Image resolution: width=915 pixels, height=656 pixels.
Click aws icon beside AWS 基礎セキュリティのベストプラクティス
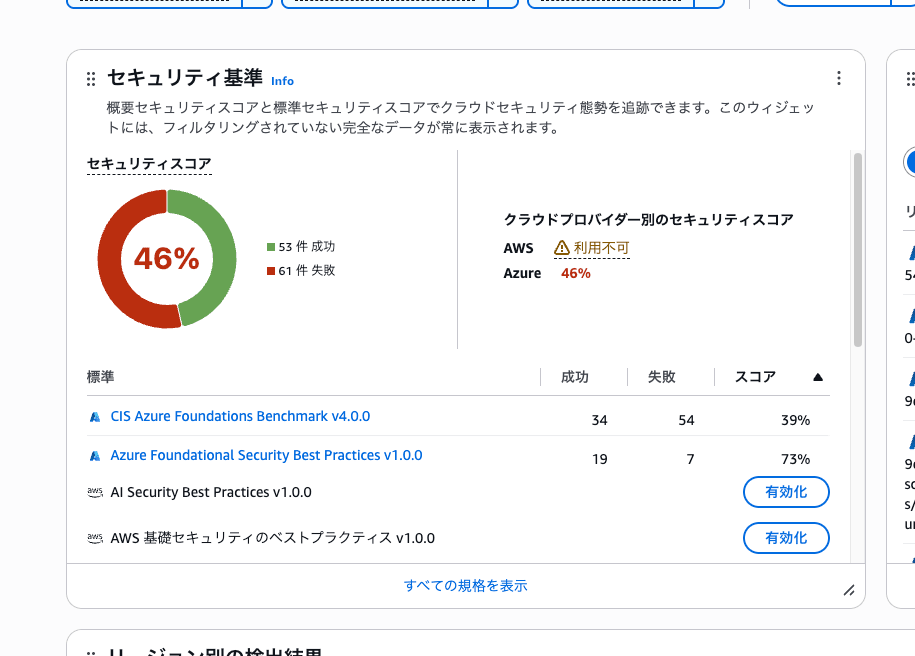point(95,538)
